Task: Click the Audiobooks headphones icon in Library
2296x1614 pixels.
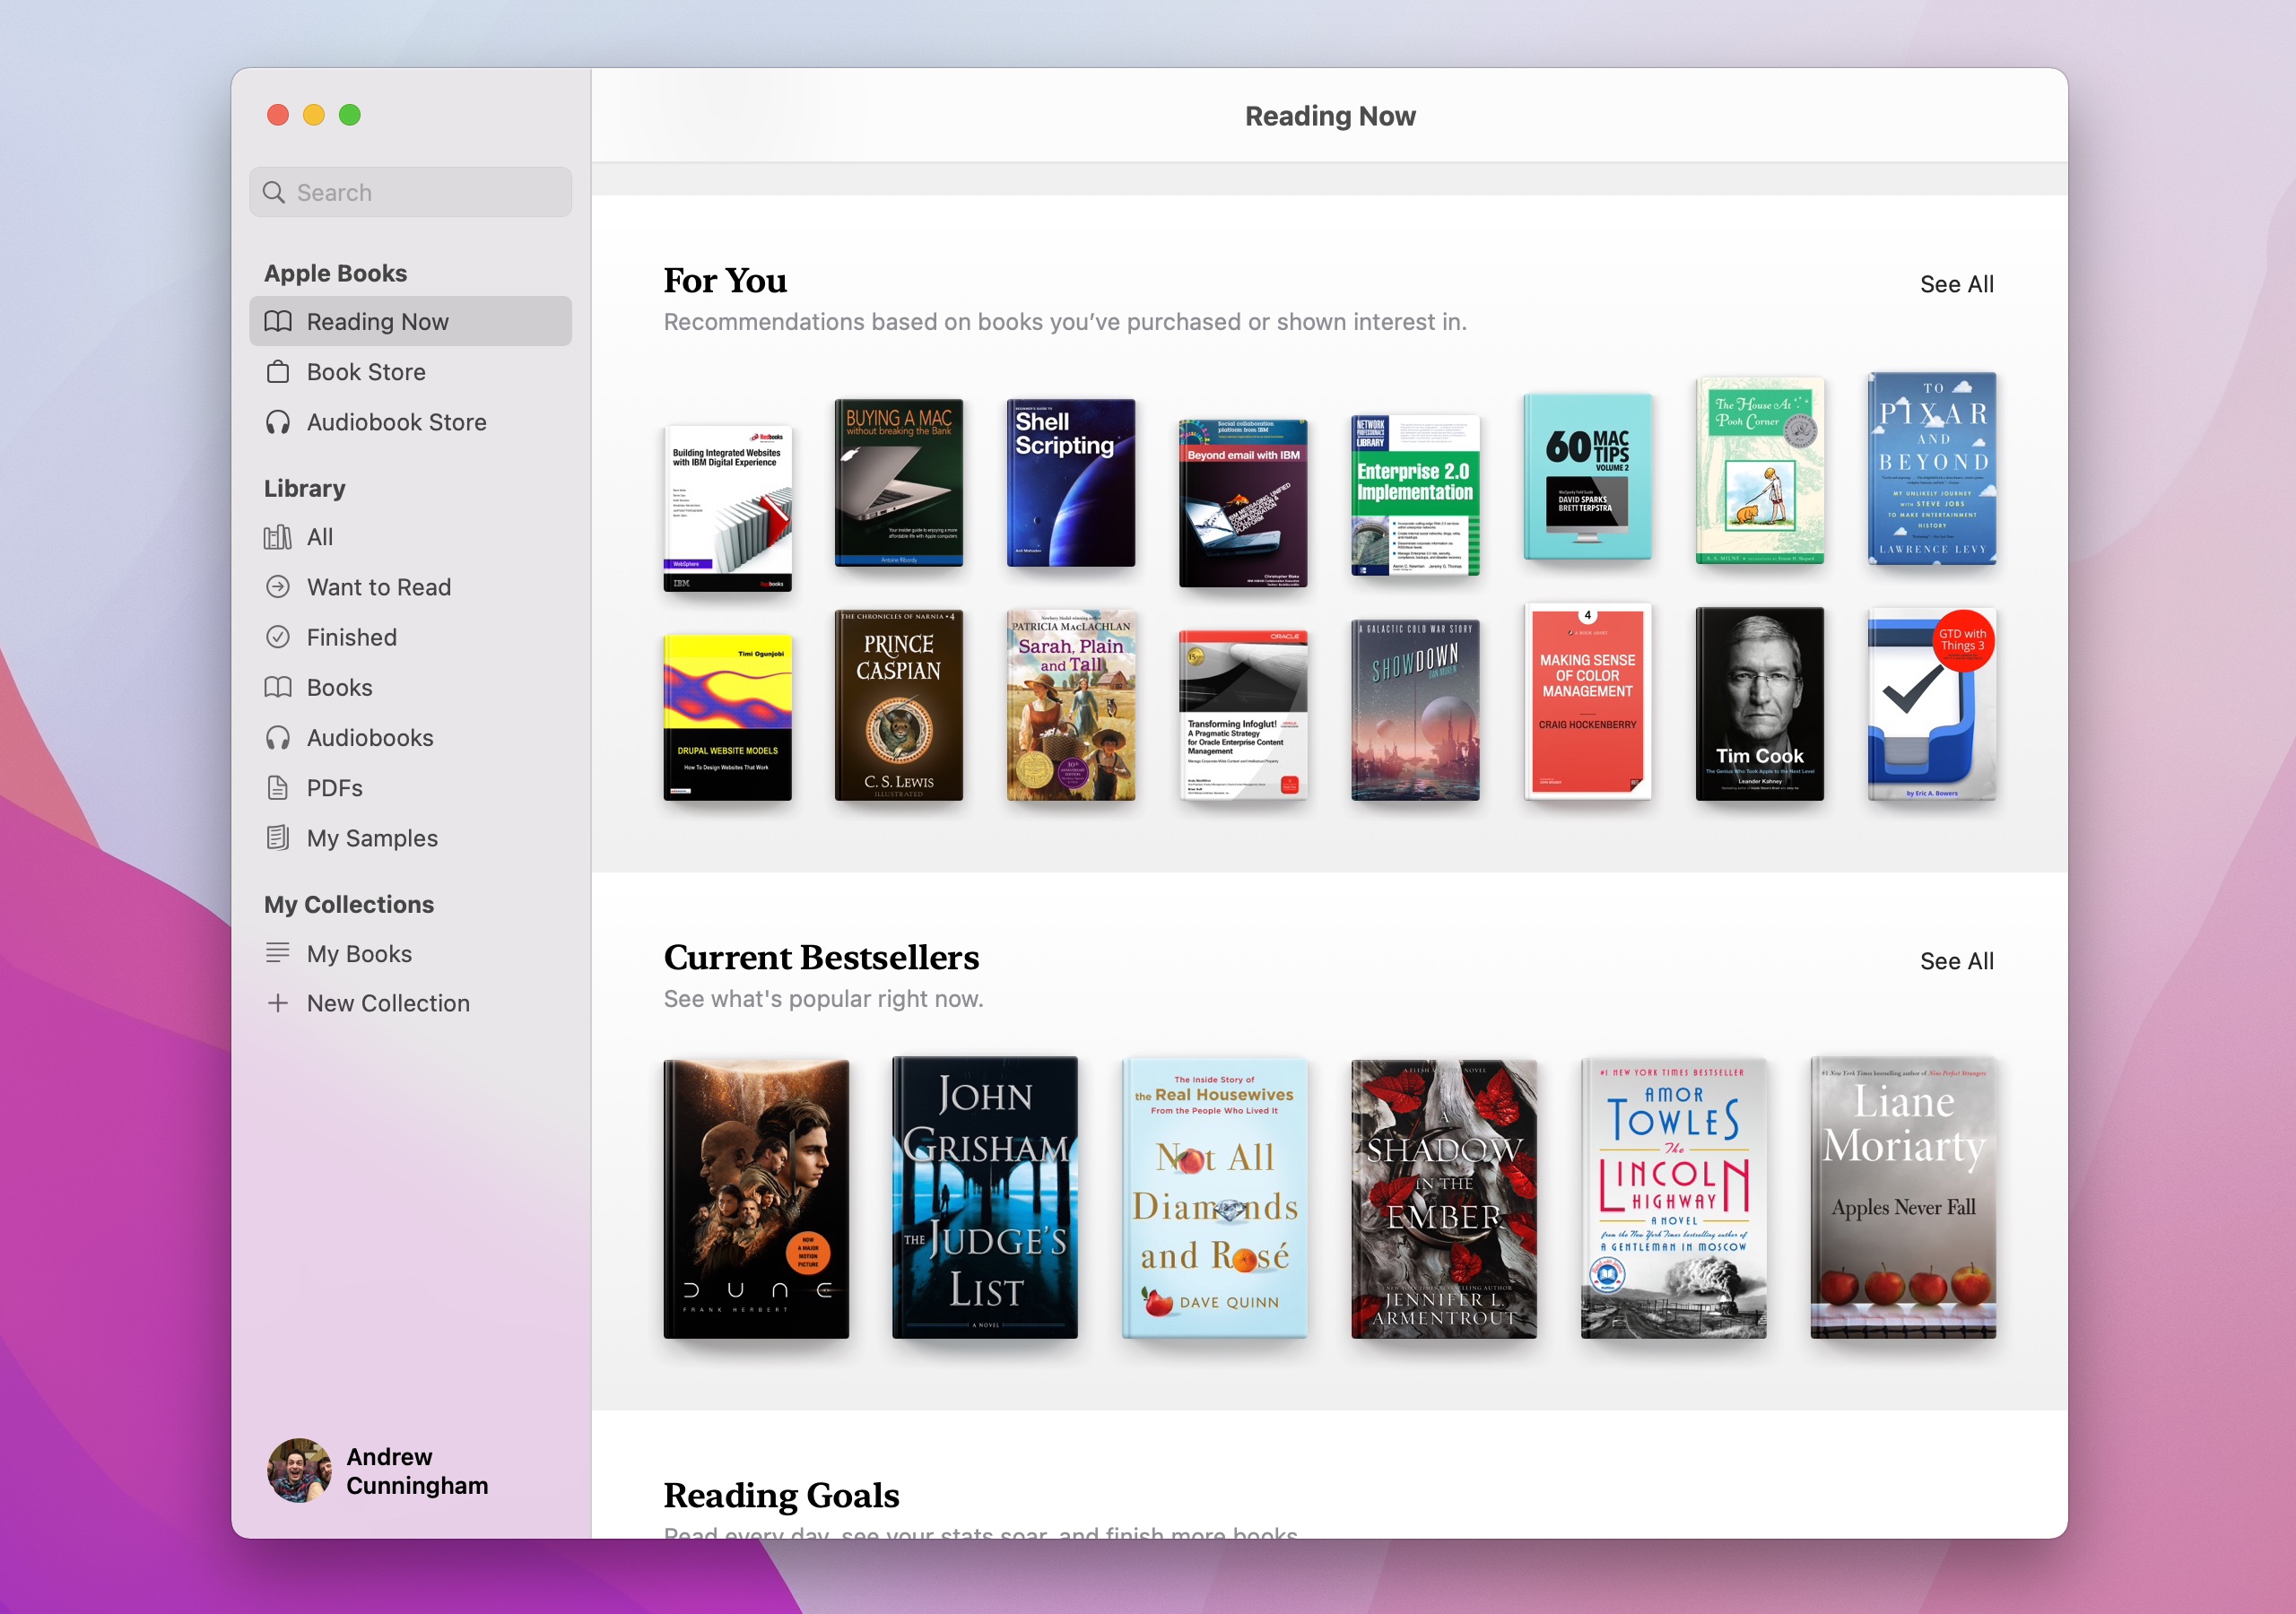Action: pyautogui.click(x=278, y=738)
